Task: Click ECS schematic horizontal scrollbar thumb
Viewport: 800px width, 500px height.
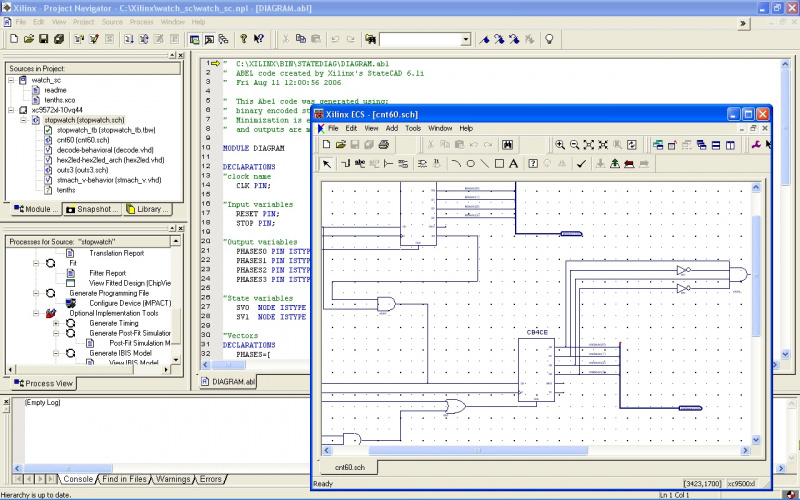Action: tap(478, 451)
